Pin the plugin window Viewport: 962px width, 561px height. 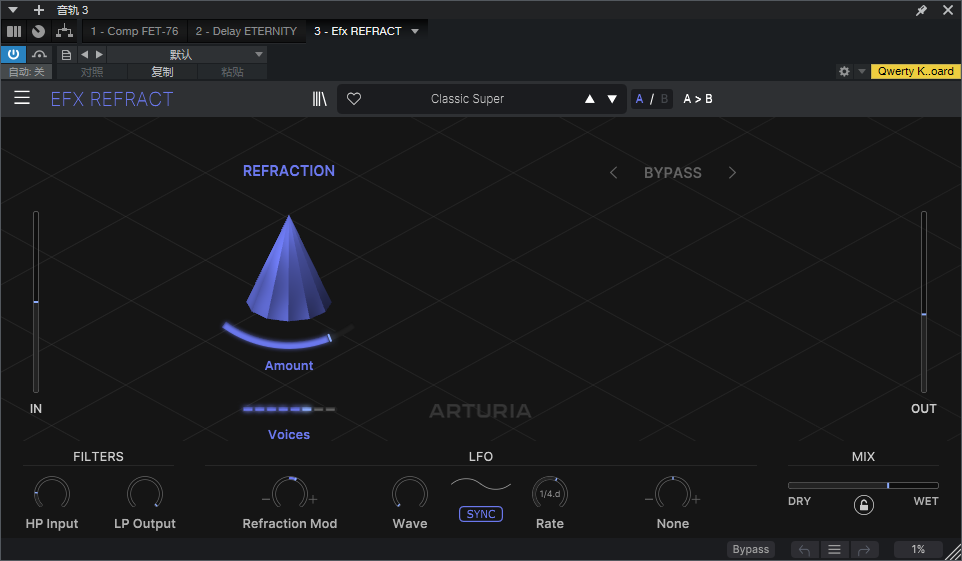pyautogui.click(x=921, y=10)
